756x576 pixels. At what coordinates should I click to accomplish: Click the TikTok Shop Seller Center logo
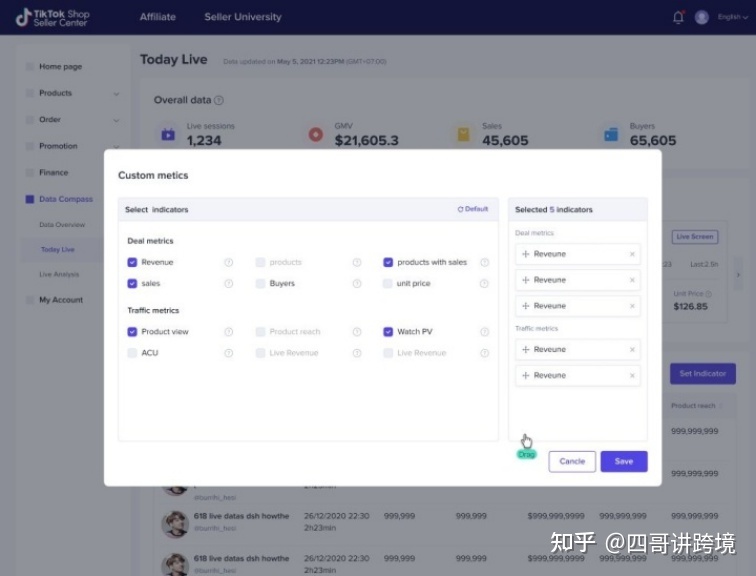[52, 17]
